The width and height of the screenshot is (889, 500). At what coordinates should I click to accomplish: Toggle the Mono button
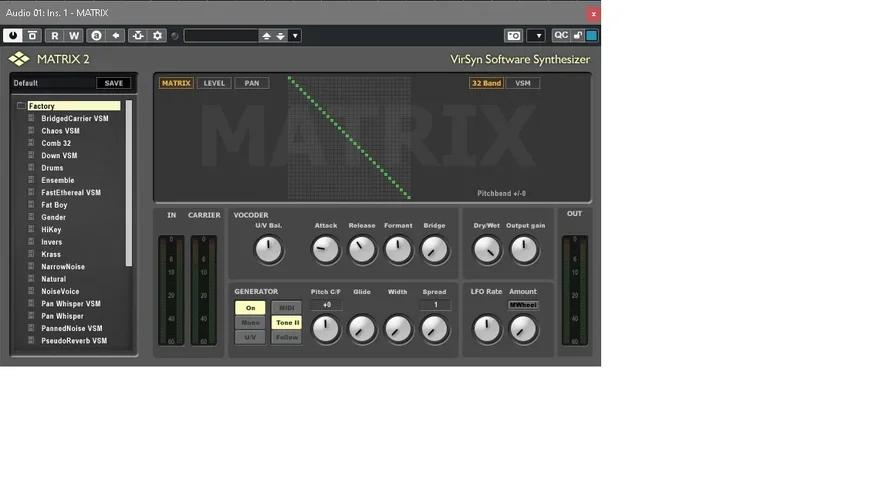pyautogui.click(x=250, y=323)
